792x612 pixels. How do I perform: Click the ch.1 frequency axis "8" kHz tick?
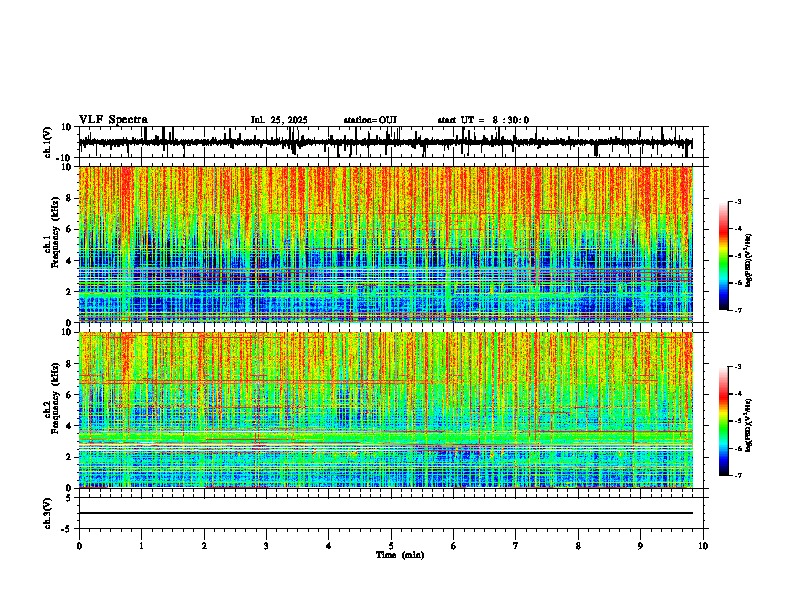70,198
